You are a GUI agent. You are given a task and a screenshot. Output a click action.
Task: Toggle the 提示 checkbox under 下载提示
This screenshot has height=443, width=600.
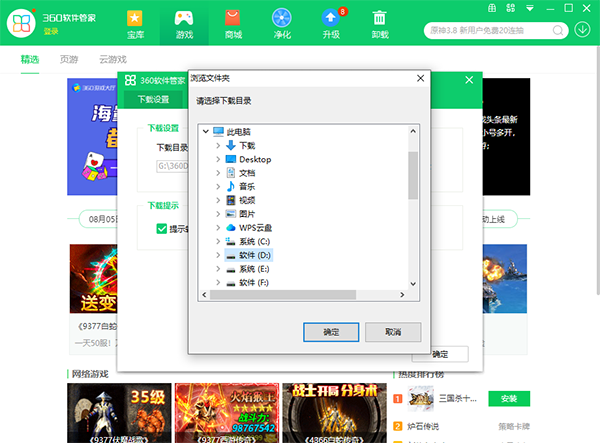coord(161,229)
